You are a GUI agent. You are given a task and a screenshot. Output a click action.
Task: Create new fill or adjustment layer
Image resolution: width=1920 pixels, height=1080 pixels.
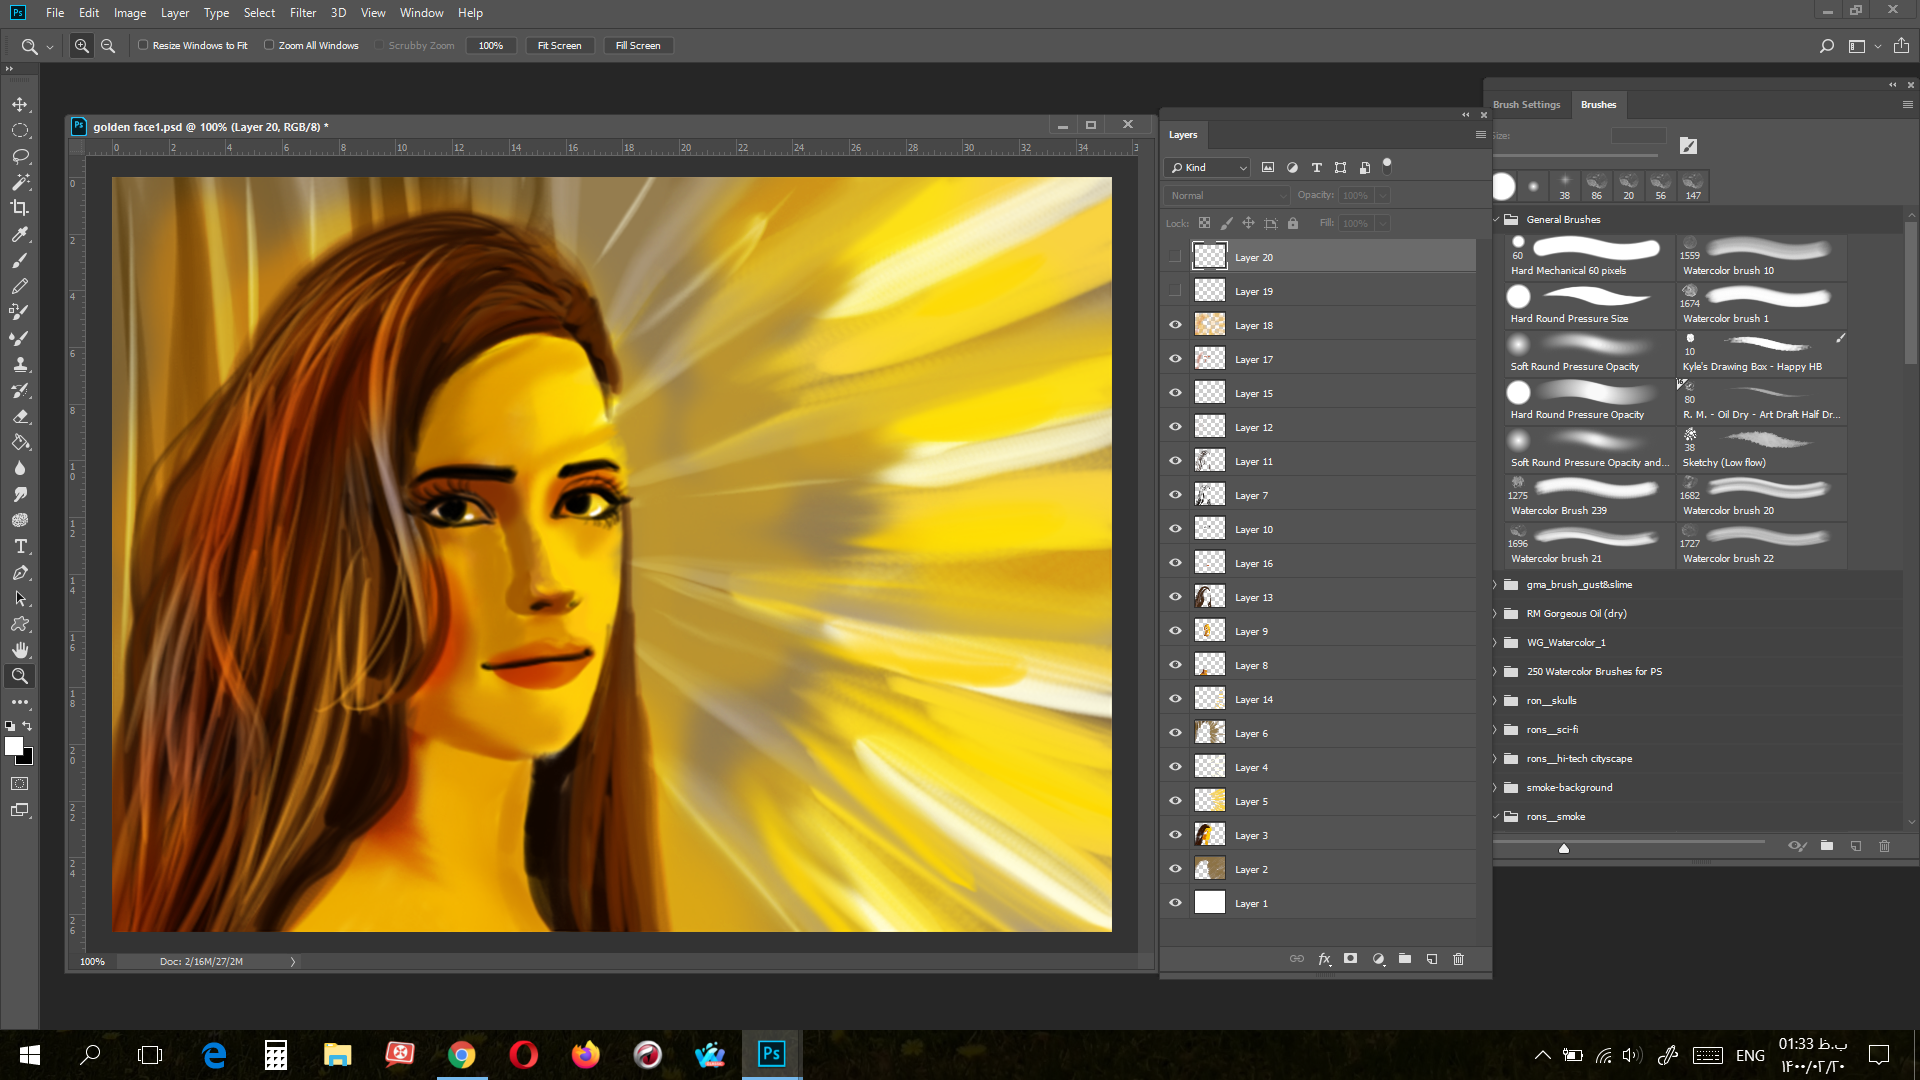1378,959
